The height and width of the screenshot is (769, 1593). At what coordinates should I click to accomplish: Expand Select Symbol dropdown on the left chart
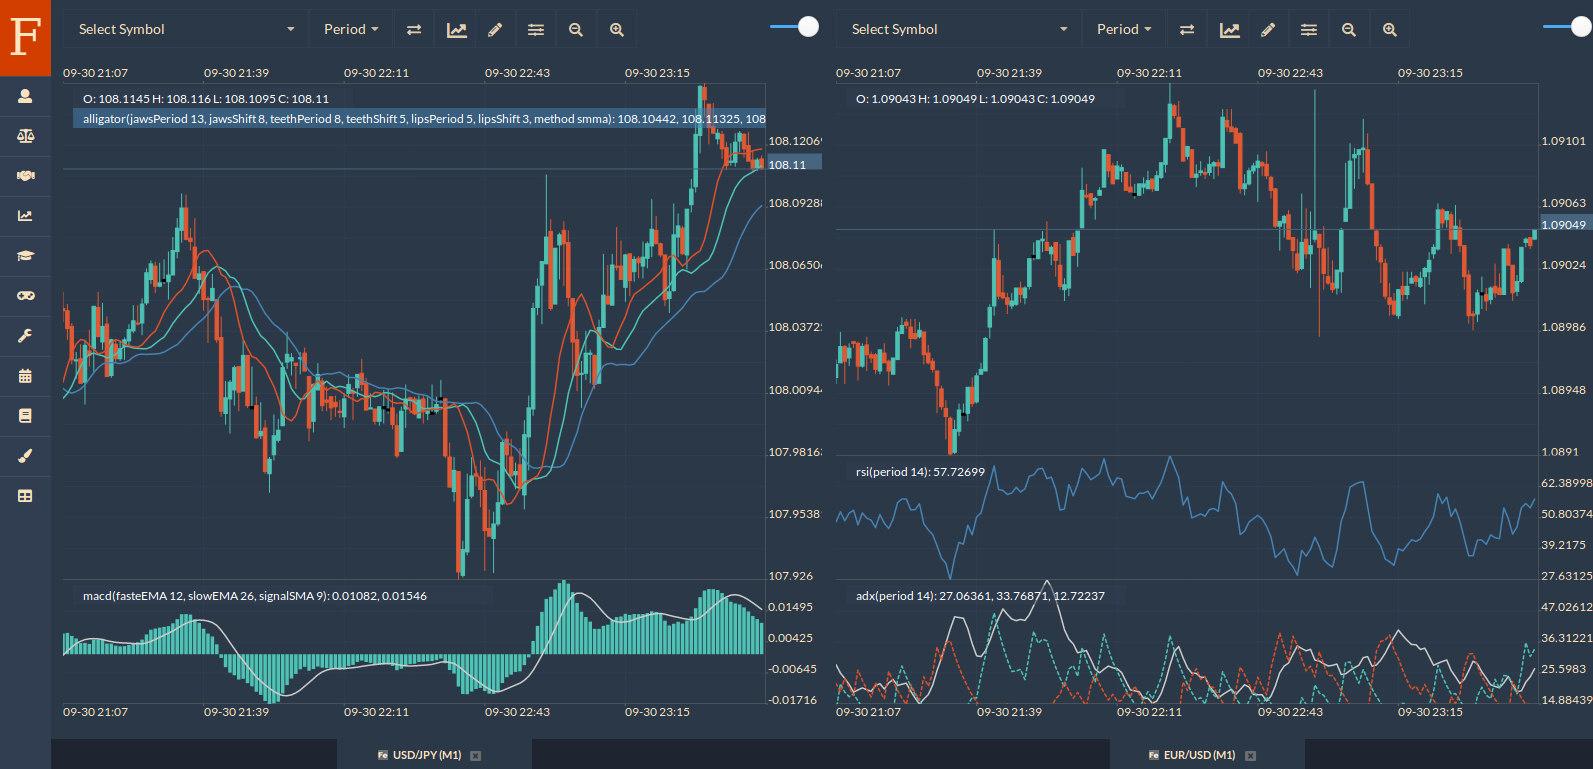[186, 30]
